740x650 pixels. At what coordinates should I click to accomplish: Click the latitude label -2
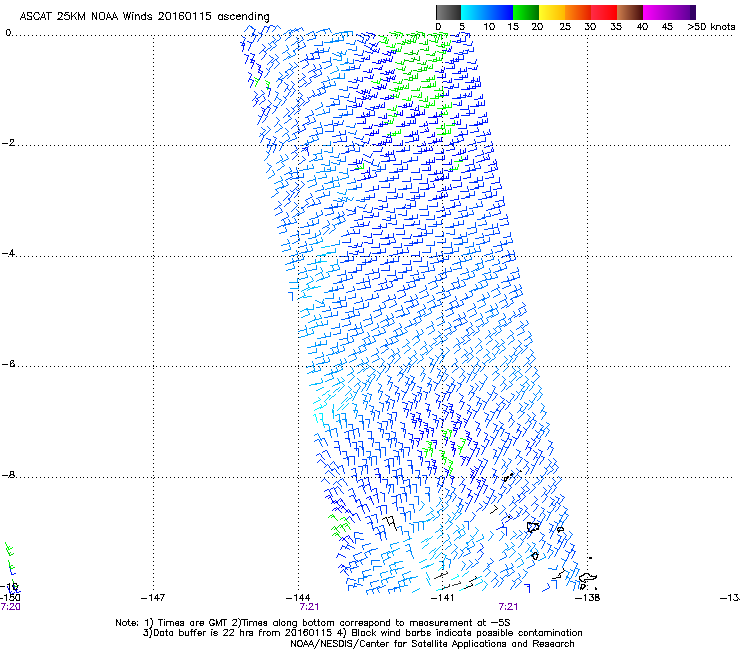[x=8, y=143]
